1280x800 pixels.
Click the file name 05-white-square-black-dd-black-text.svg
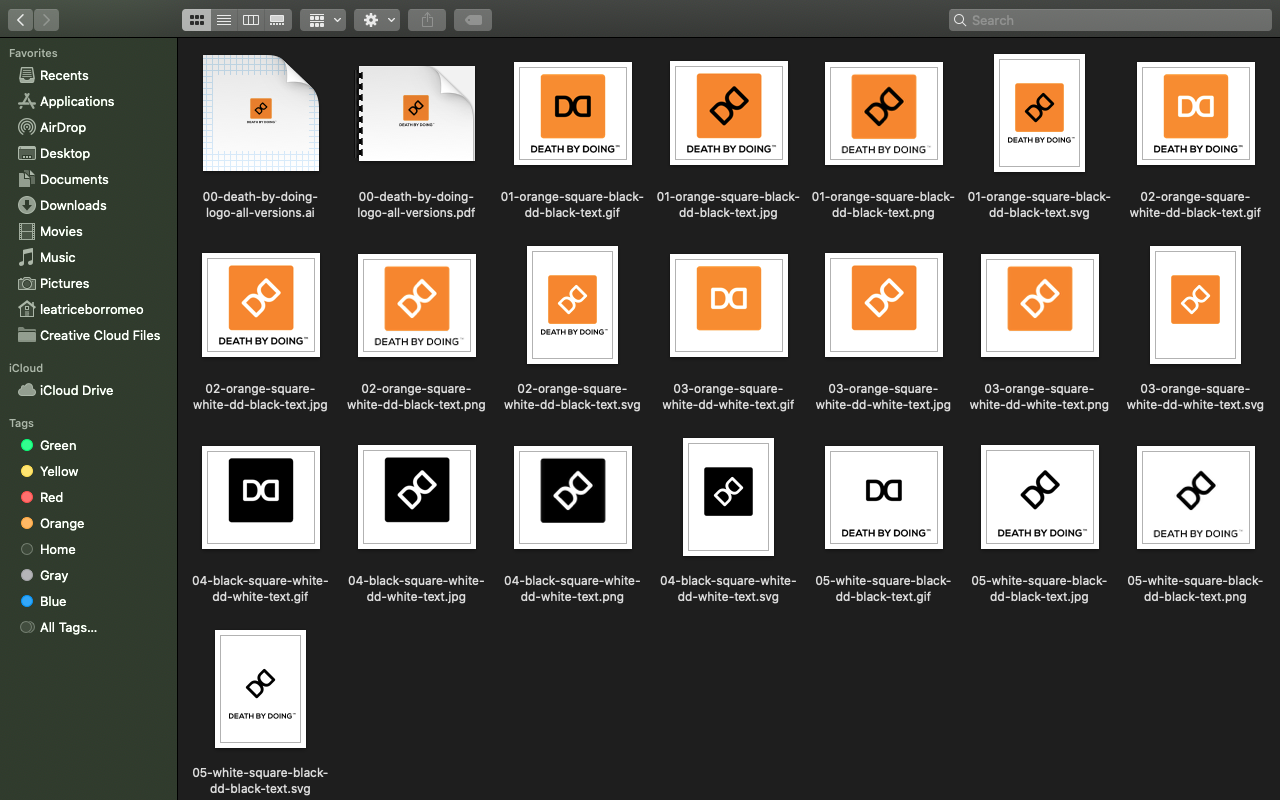pyautogui.click(x=260, y=781)
